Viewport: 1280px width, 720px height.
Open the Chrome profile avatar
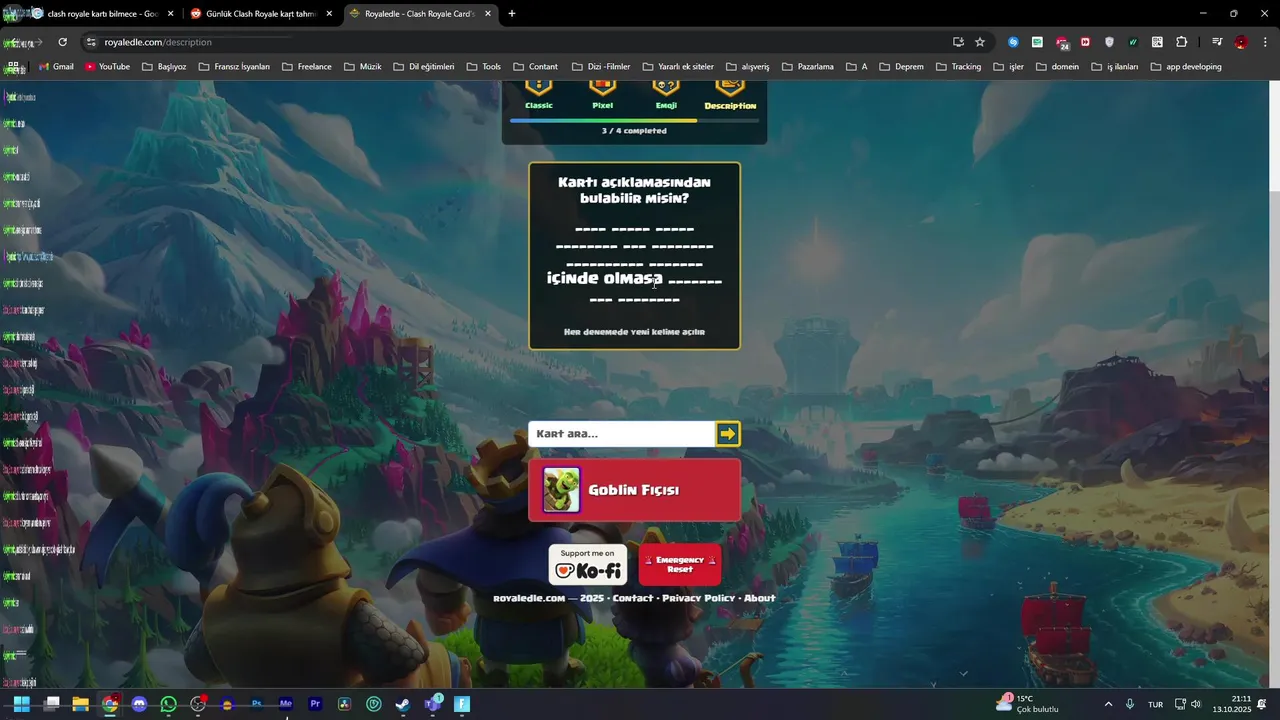pos(1241,42)
